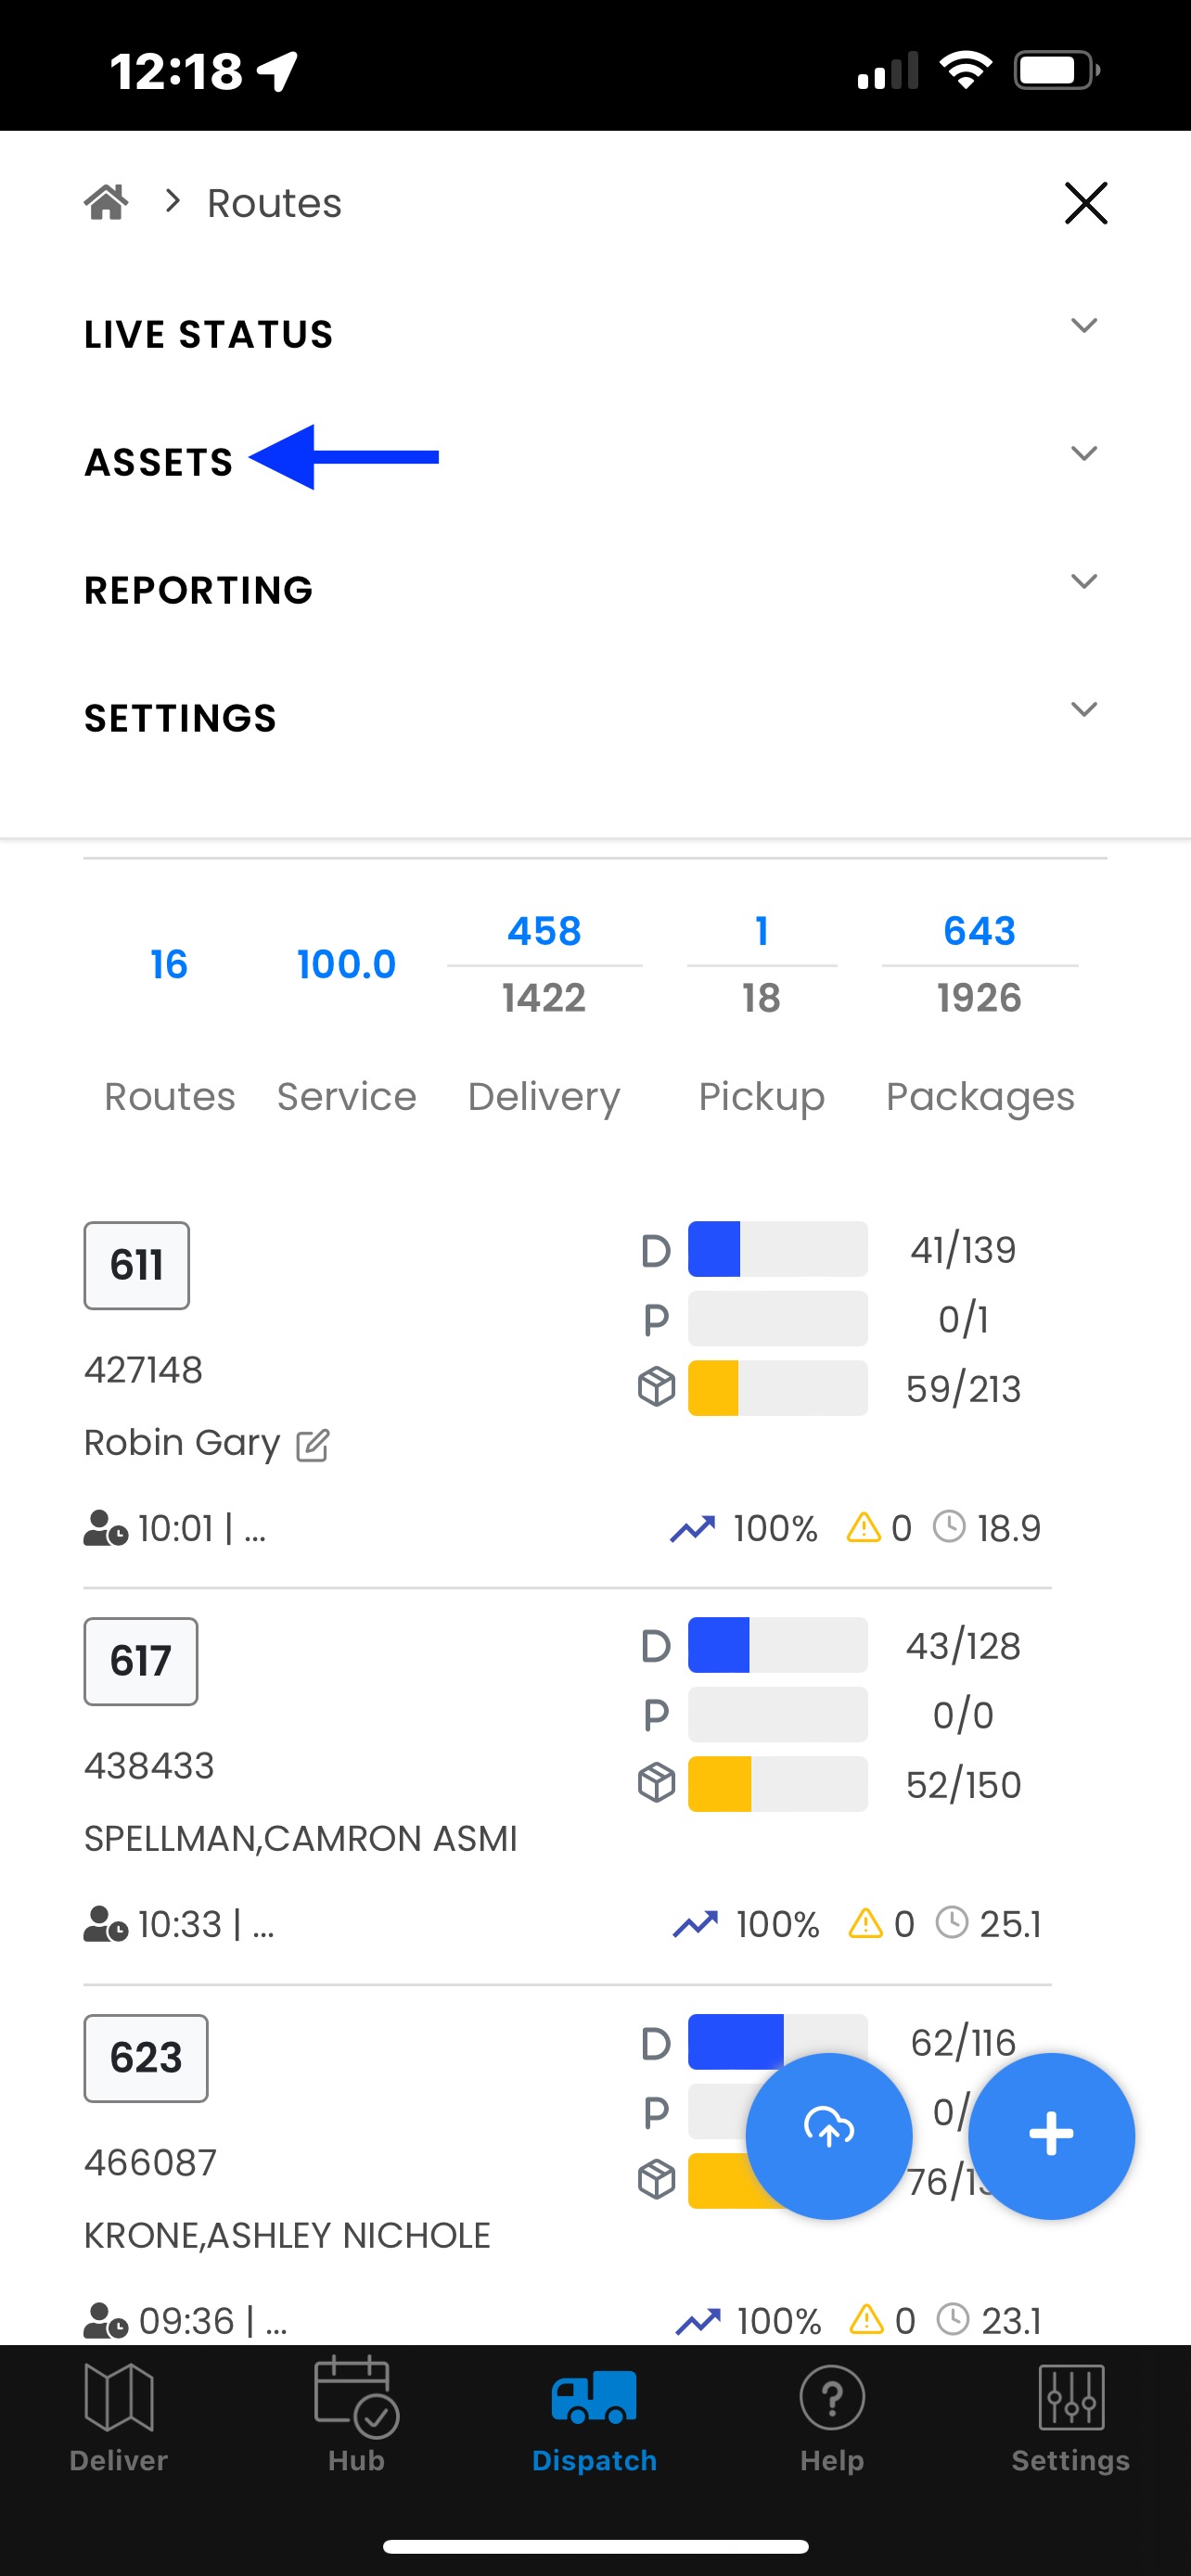
Task: Open the Help tab icon
Action: pos(832,2417)
